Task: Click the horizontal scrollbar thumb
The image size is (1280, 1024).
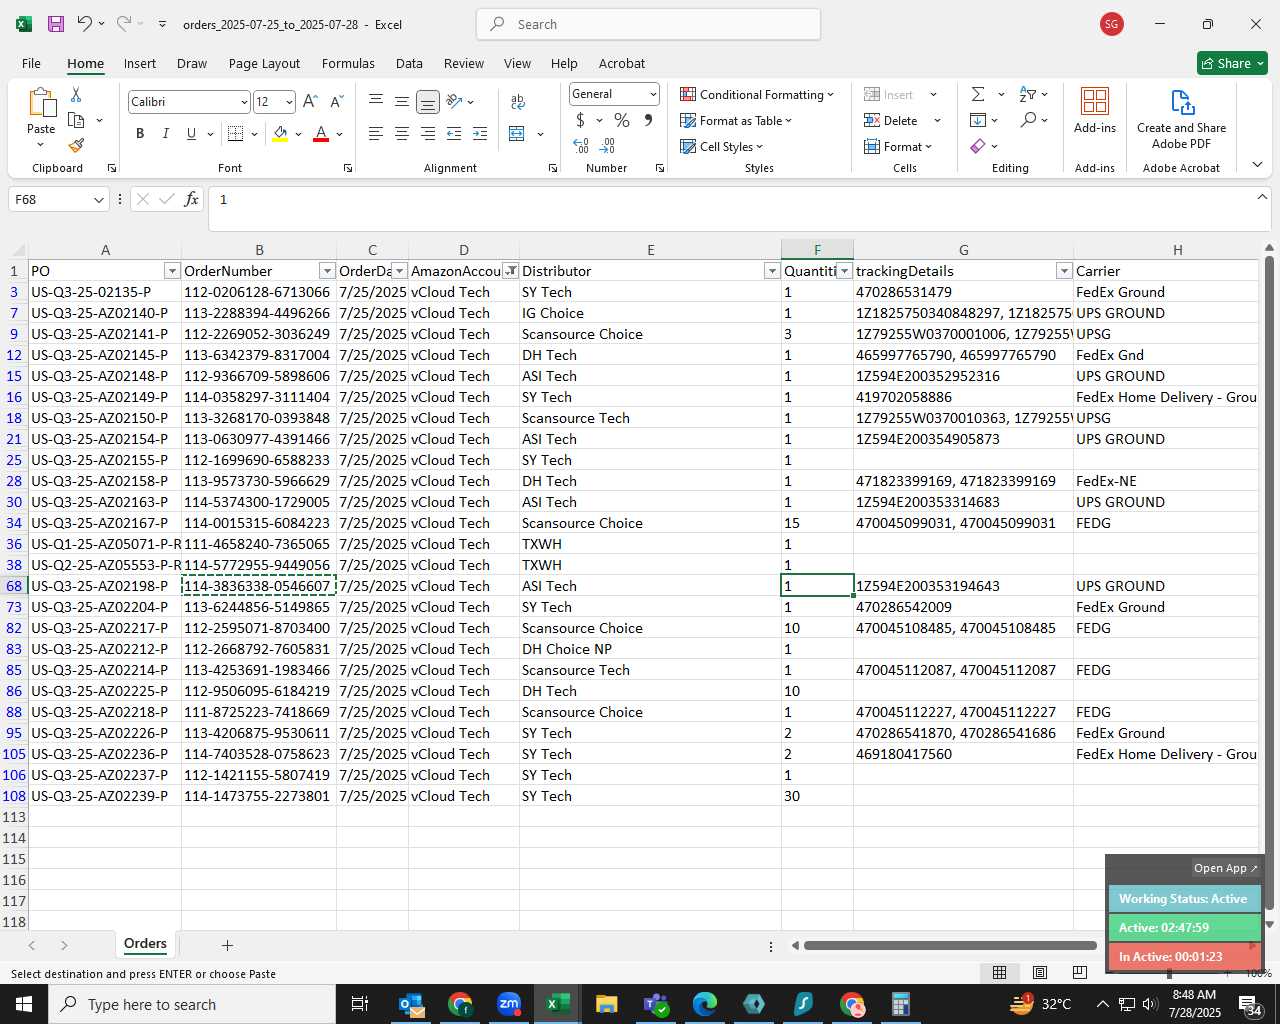Action: (x=950, y=945)
